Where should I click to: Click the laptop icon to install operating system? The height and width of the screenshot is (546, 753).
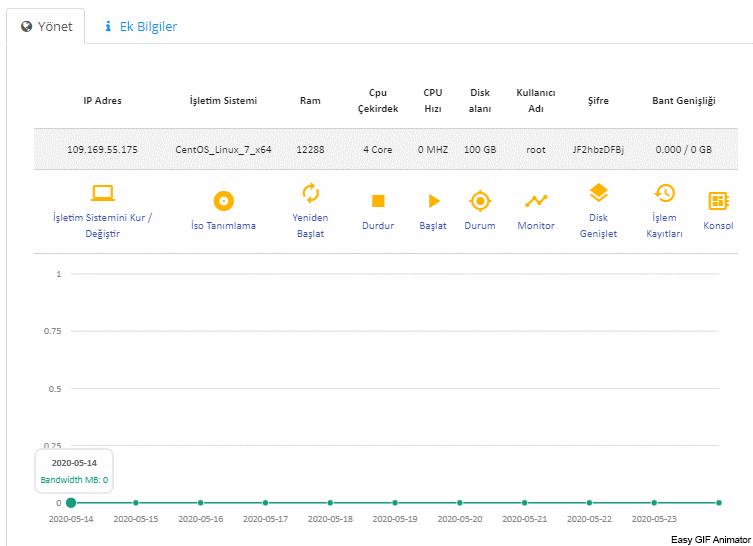(103, 193)
